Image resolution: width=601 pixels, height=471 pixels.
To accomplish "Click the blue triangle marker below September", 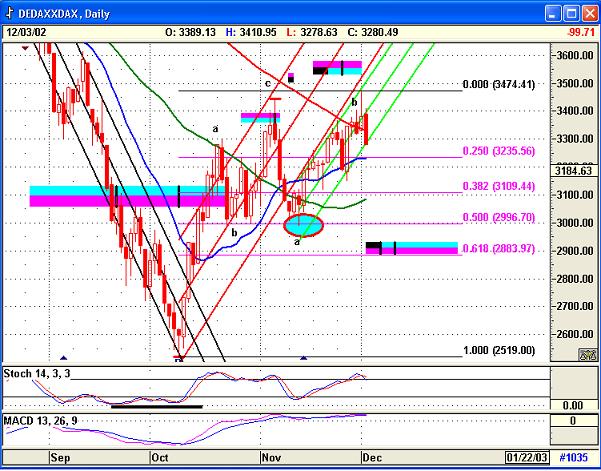I will pos(64,358).
